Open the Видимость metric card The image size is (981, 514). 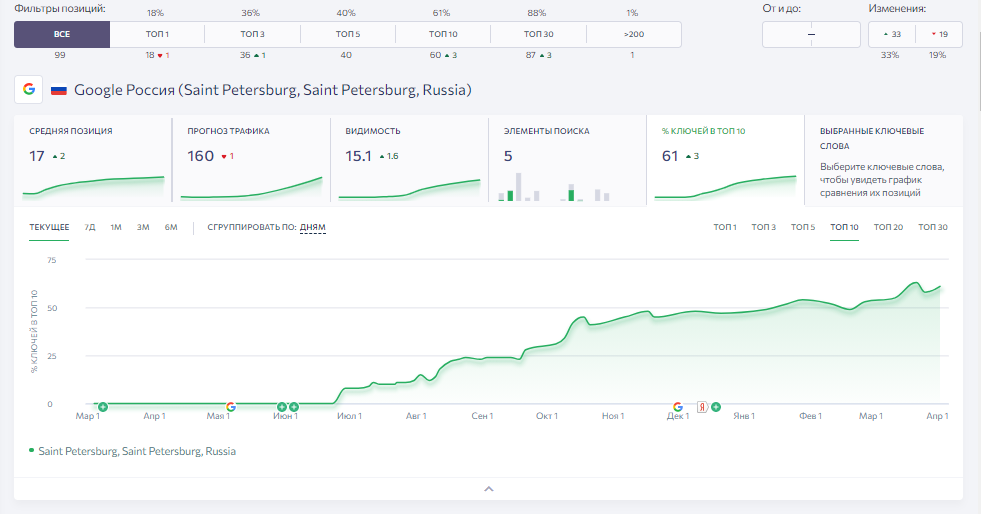(409, 159)
